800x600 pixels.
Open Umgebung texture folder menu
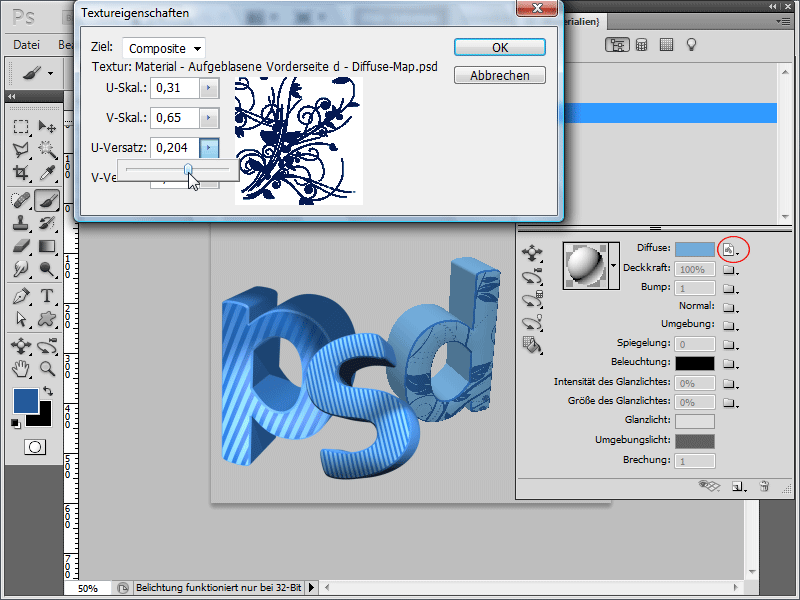731,326
